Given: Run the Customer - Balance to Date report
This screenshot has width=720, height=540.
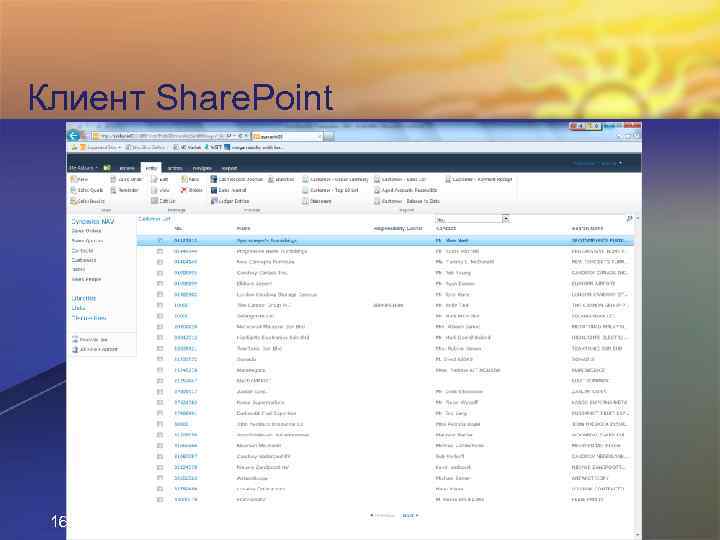Looking at the screenshot, I should pyautogui.click(x=407, y=201).
